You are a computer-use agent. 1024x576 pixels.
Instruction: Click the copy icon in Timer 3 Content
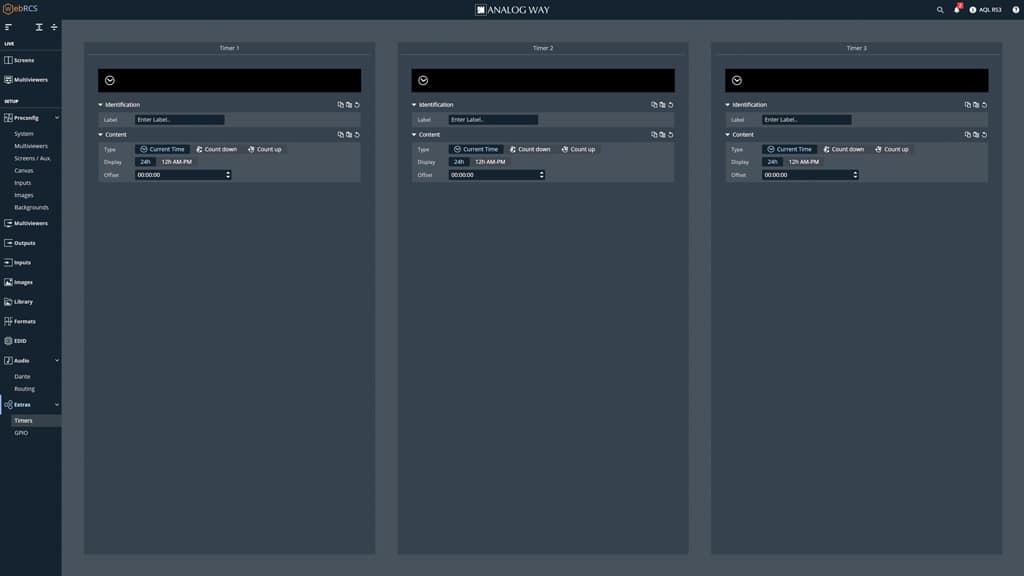pyautogui.click(x=967, y=135)
